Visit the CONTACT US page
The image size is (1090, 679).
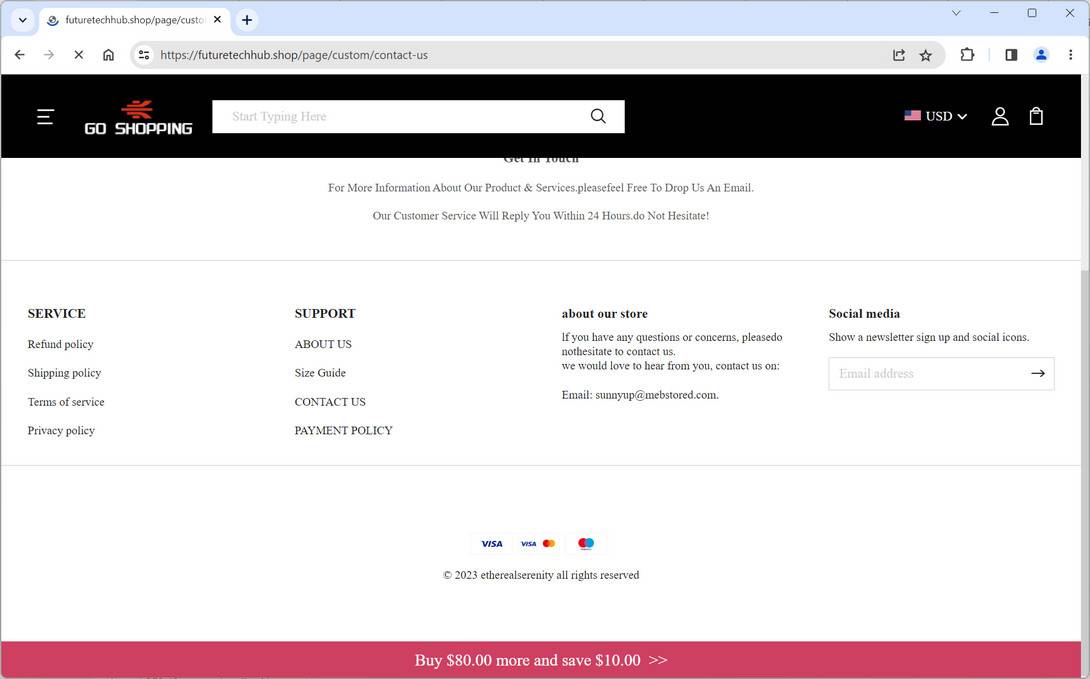tap(330, 402)
